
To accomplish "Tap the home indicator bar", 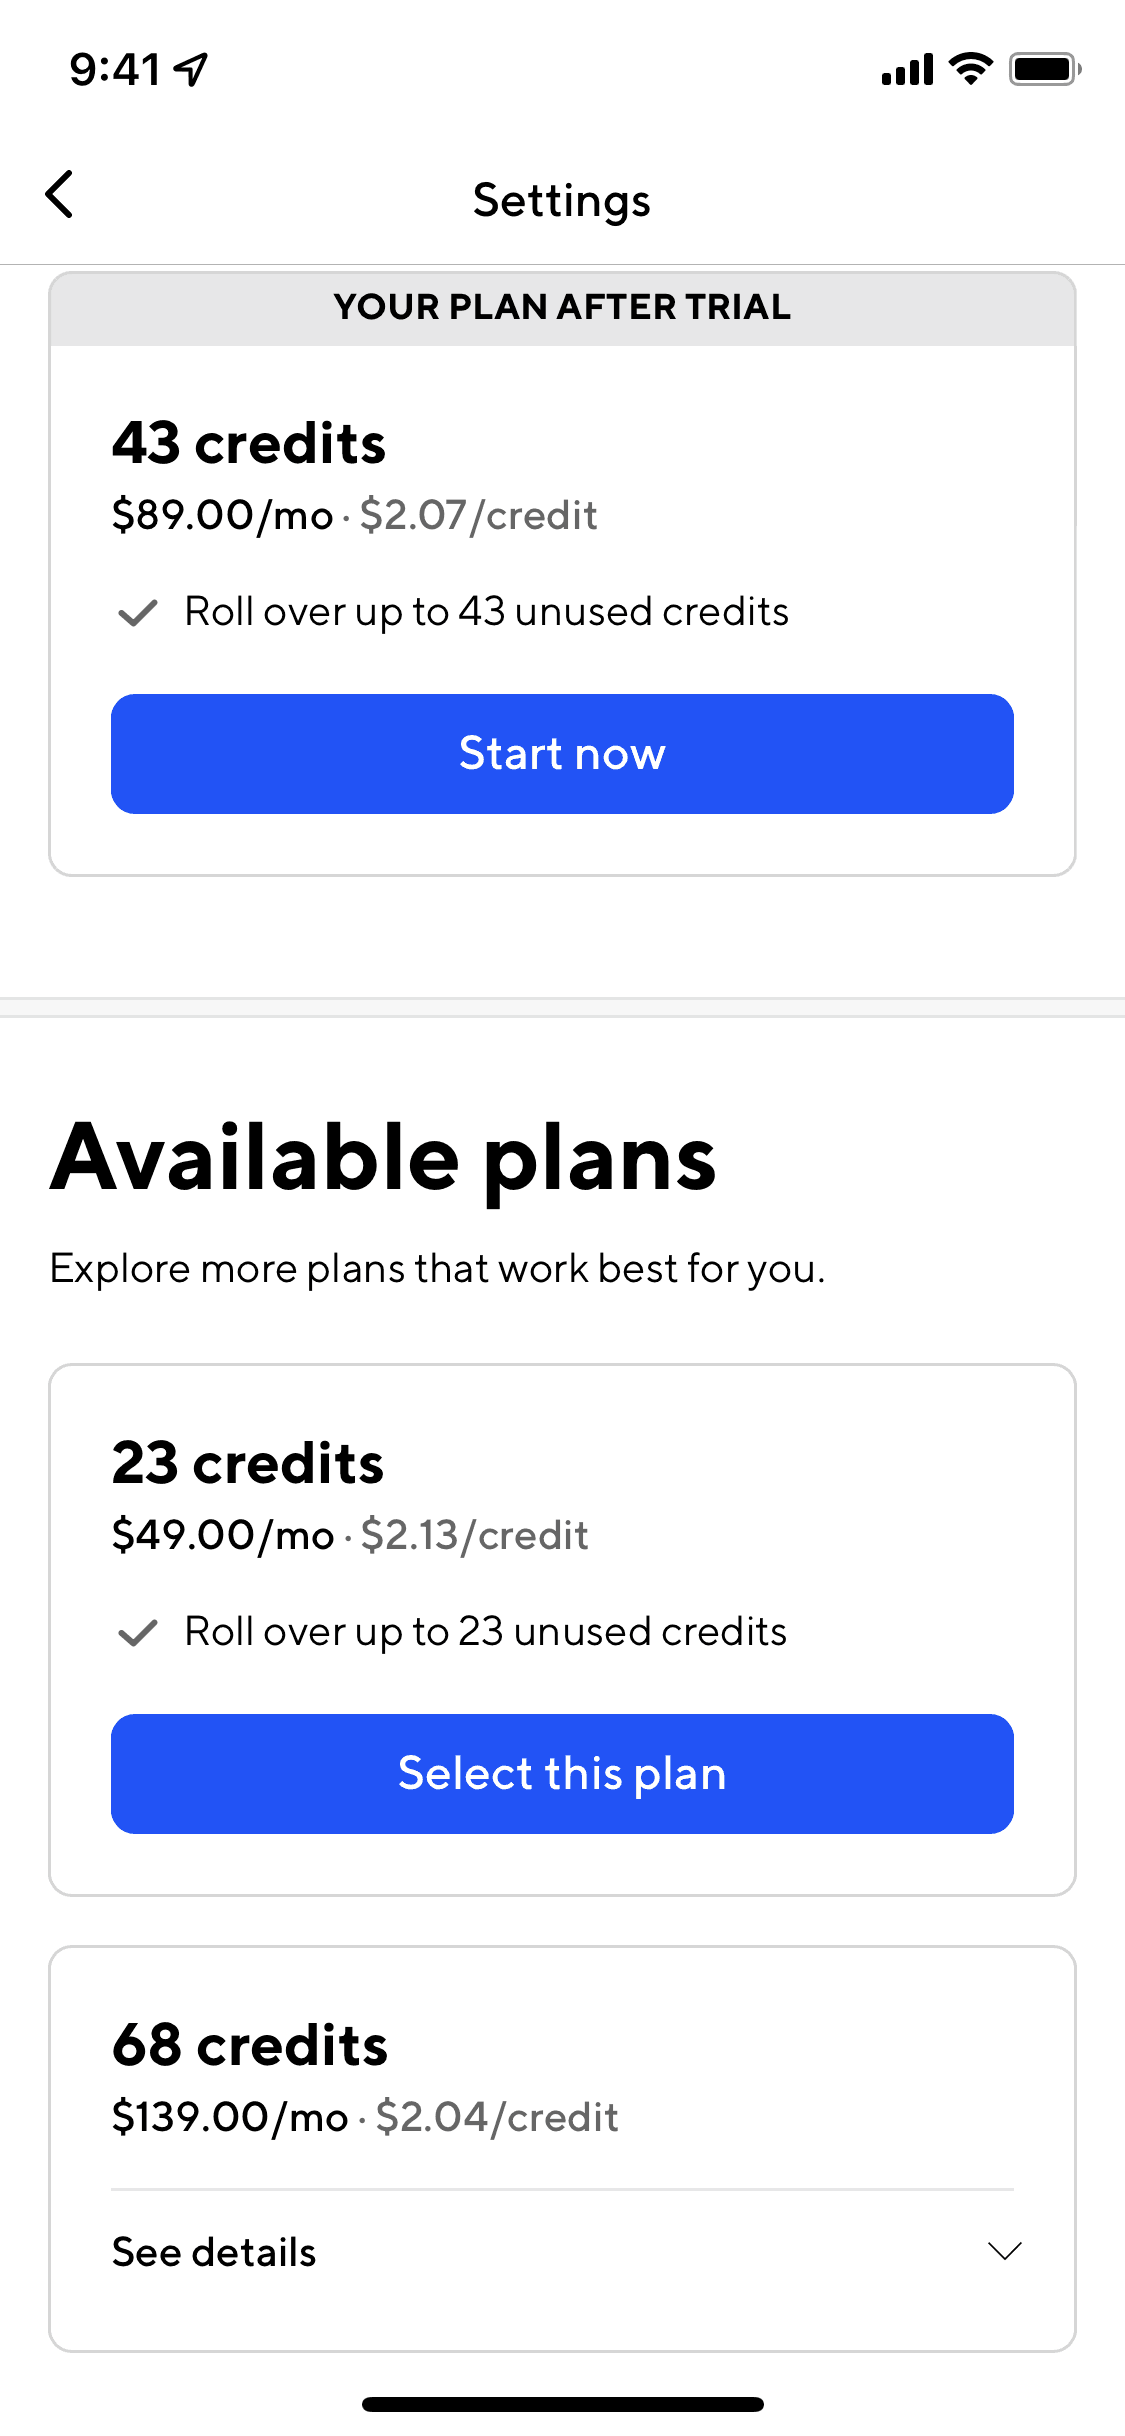I will coord(562,2404).
